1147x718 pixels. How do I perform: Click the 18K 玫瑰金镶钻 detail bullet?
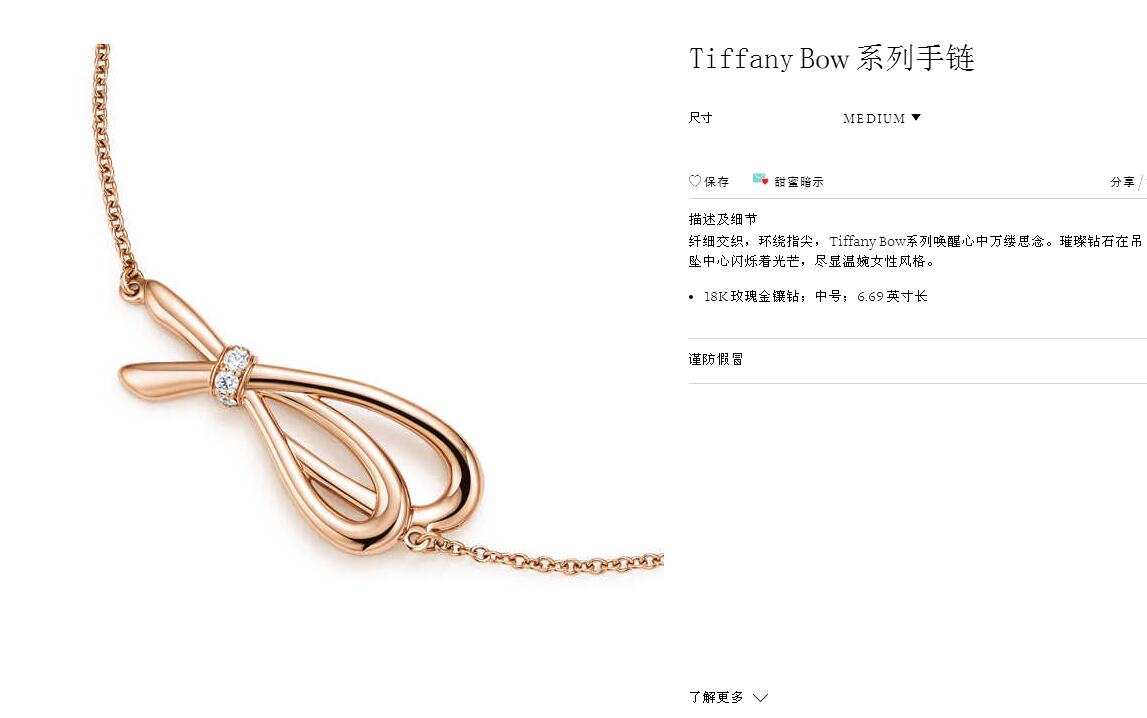[815, 296]
